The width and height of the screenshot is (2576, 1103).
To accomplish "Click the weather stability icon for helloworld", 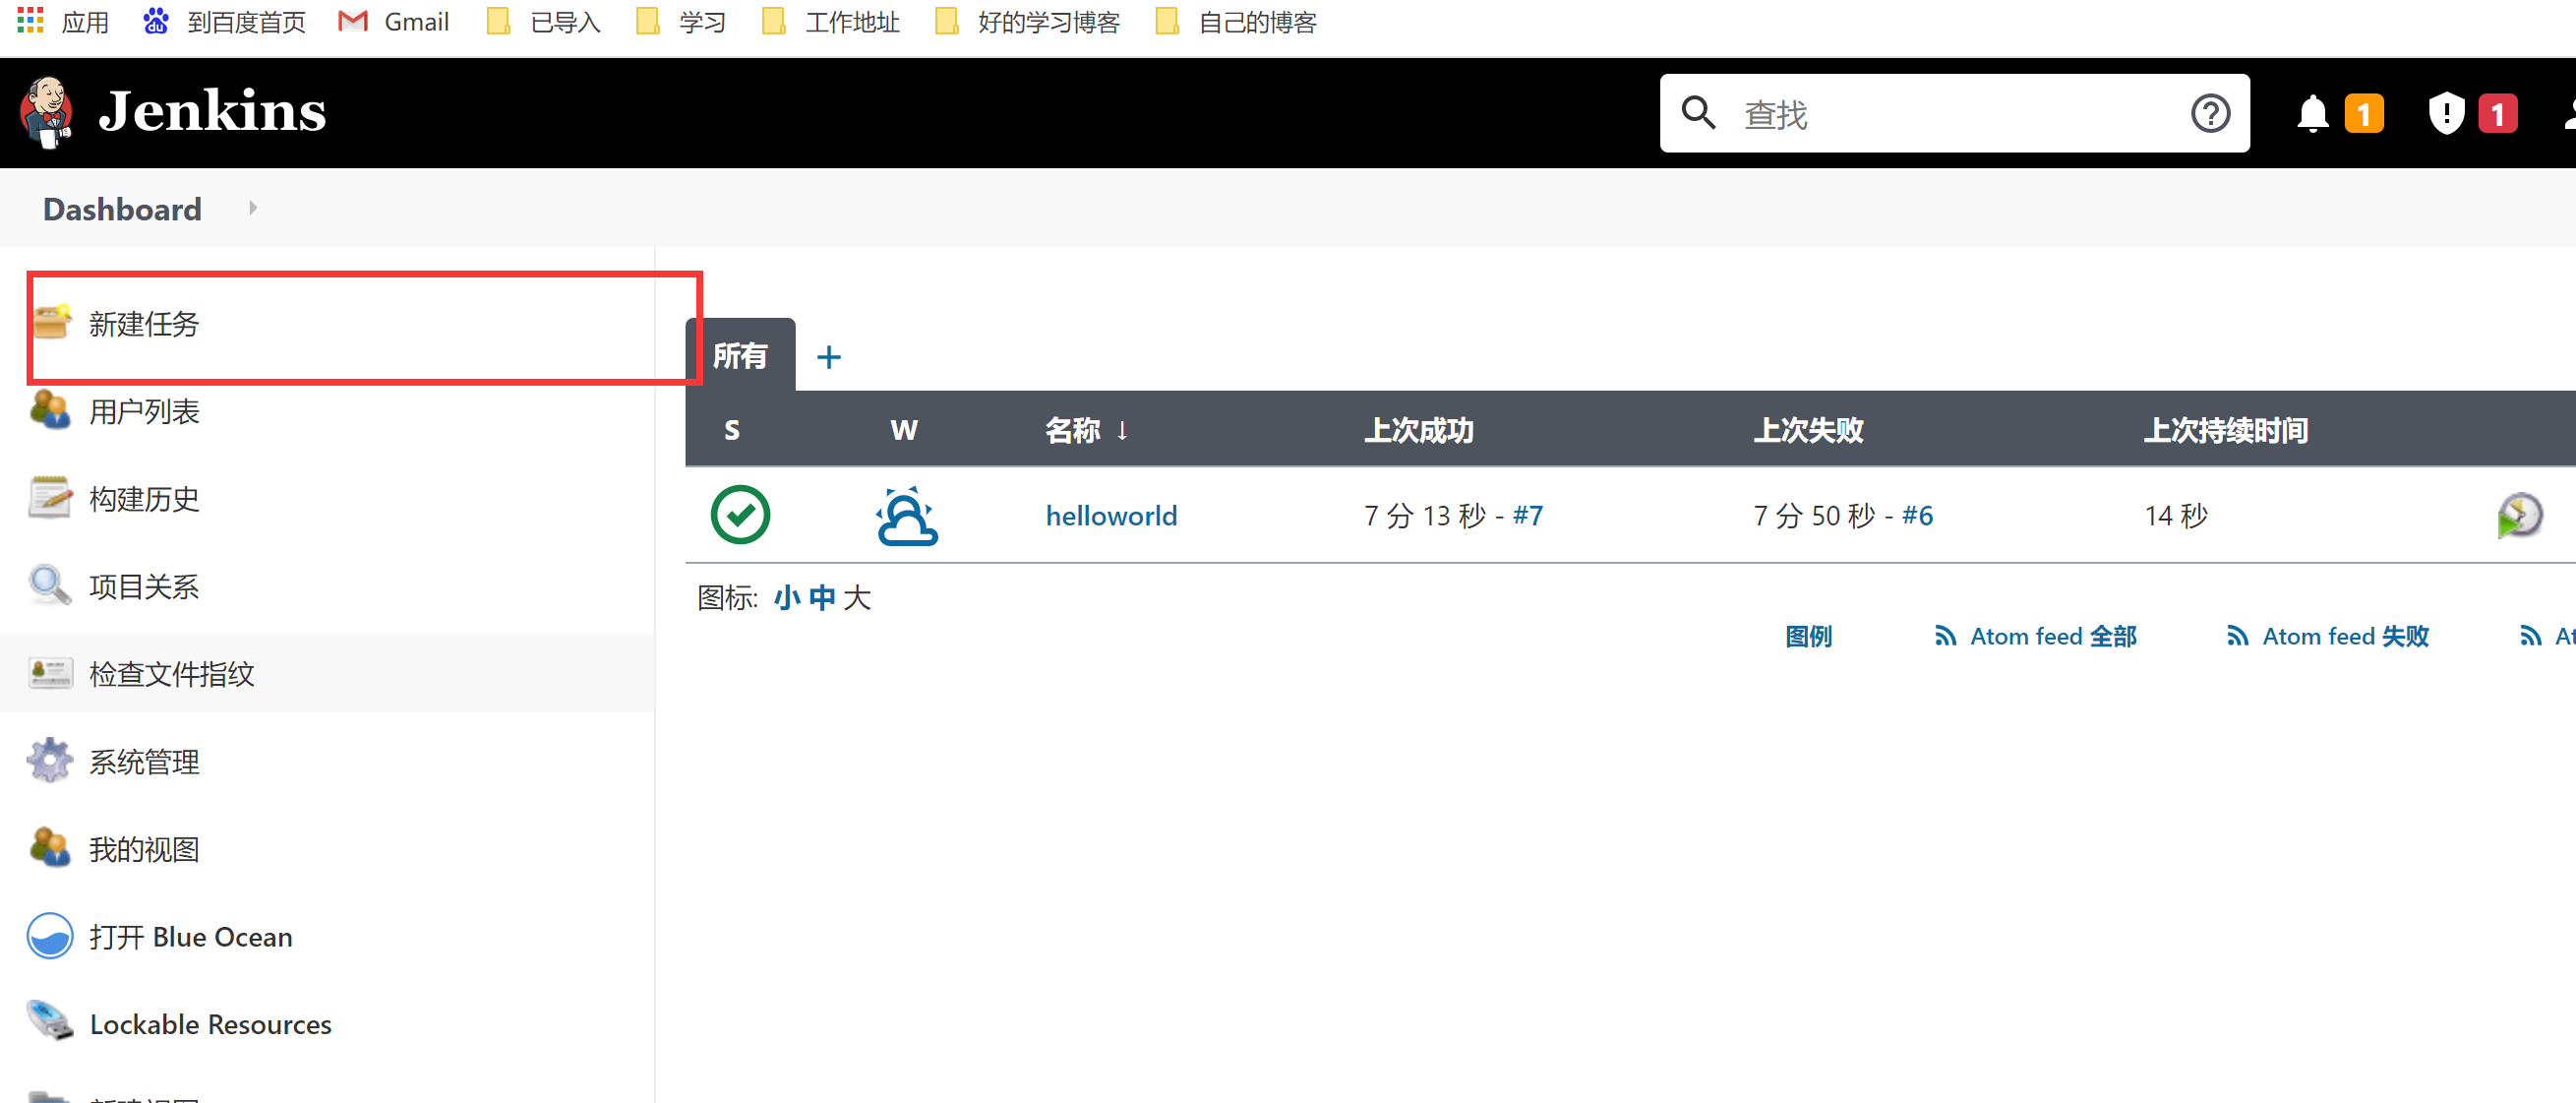I will [x=905, y=515].
